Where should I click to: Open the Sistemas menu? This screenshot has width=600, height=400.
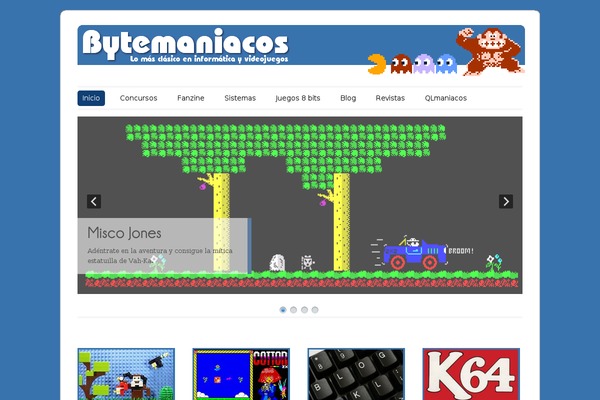click(x=240, y=98)
